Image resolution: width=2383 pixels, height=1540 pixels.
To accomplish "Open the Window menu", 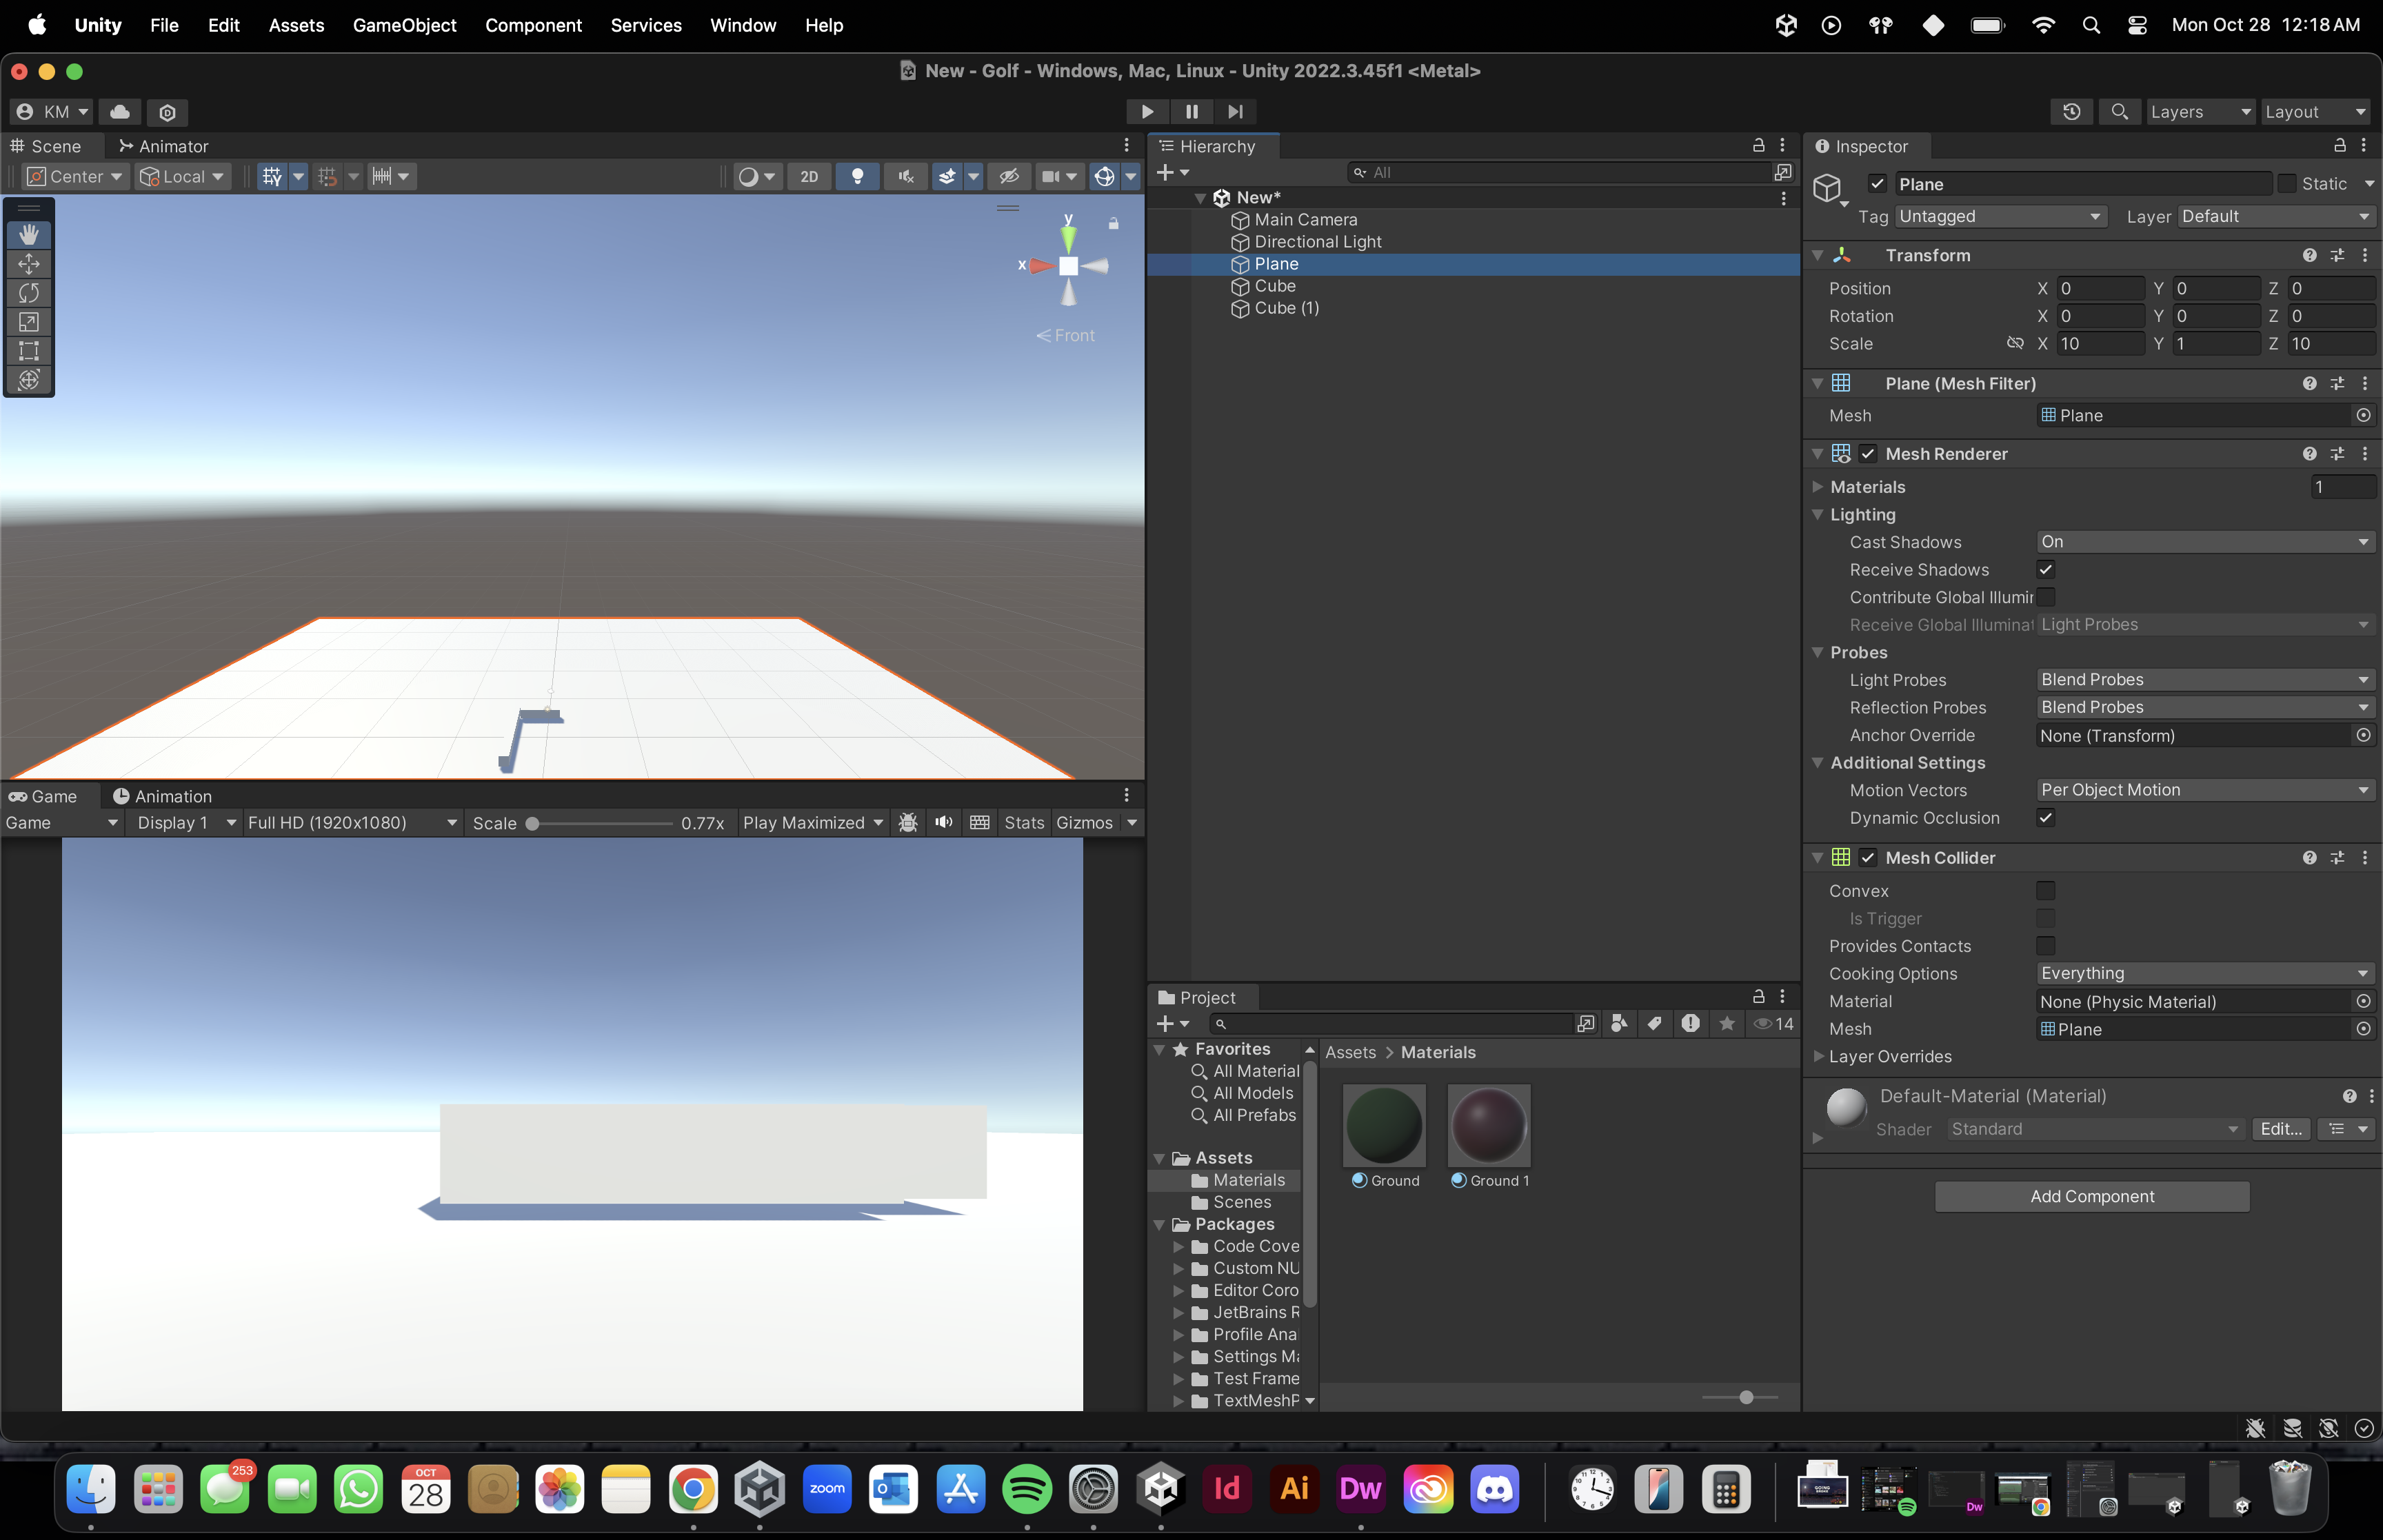I will click(742, 25).
